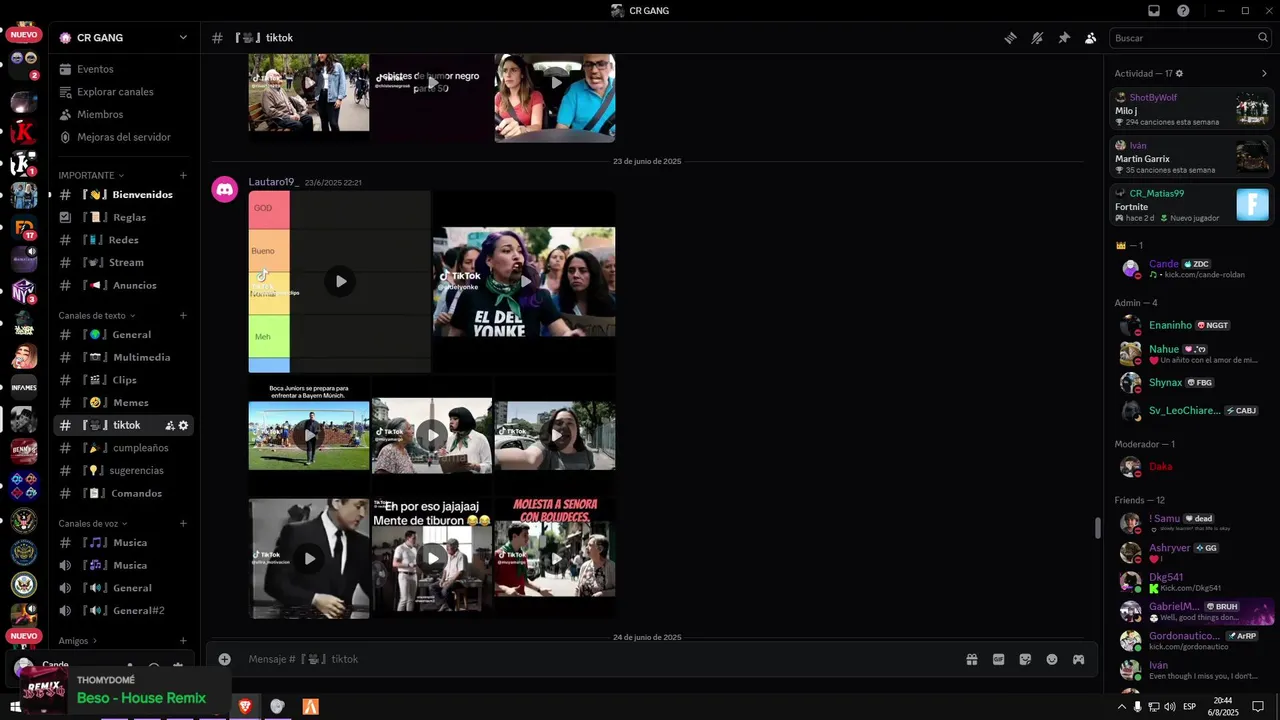Open CR_Matias99 Fortnite activity card

(1192, 205)
